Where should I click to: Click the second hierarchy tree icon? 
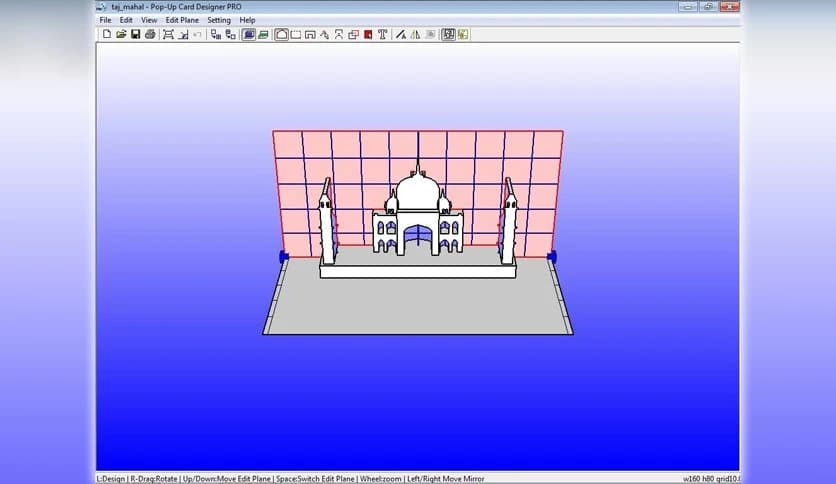(230, 35)
